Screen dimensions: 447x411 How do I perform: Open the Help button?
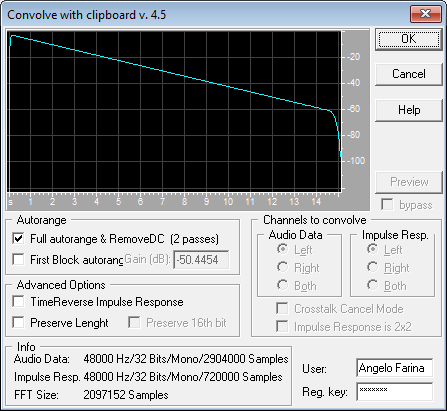(409, 110)
